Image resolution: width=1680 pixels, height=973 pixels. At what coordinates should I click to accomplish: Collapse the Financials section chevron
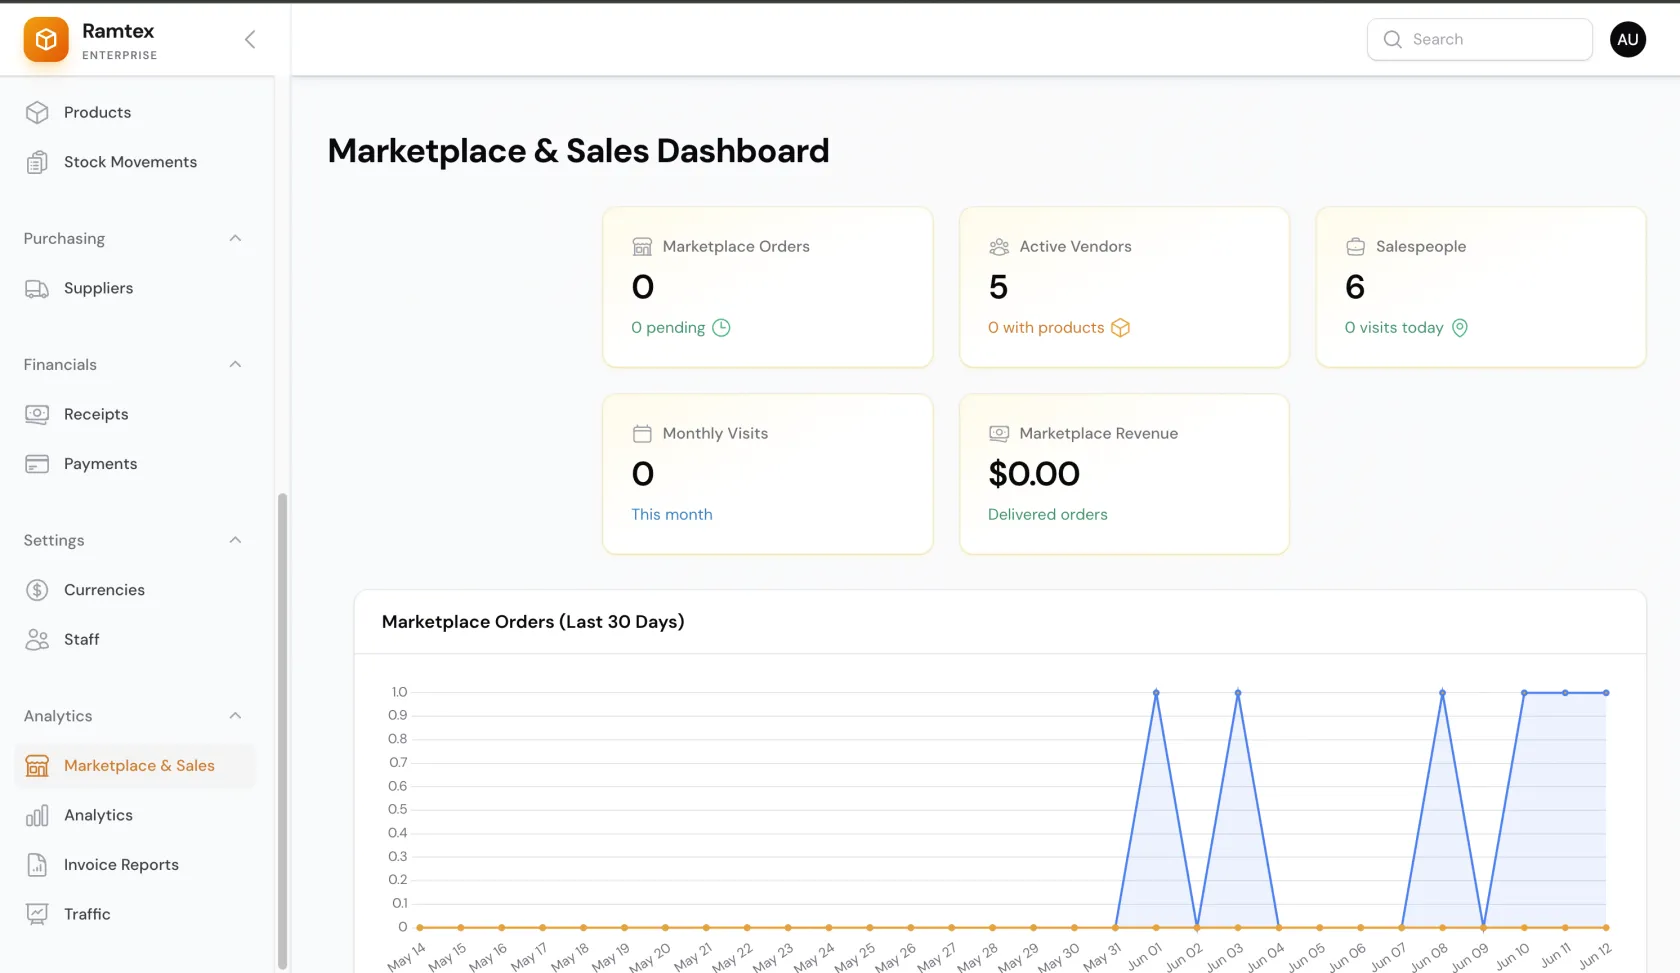tap(235, 364)
